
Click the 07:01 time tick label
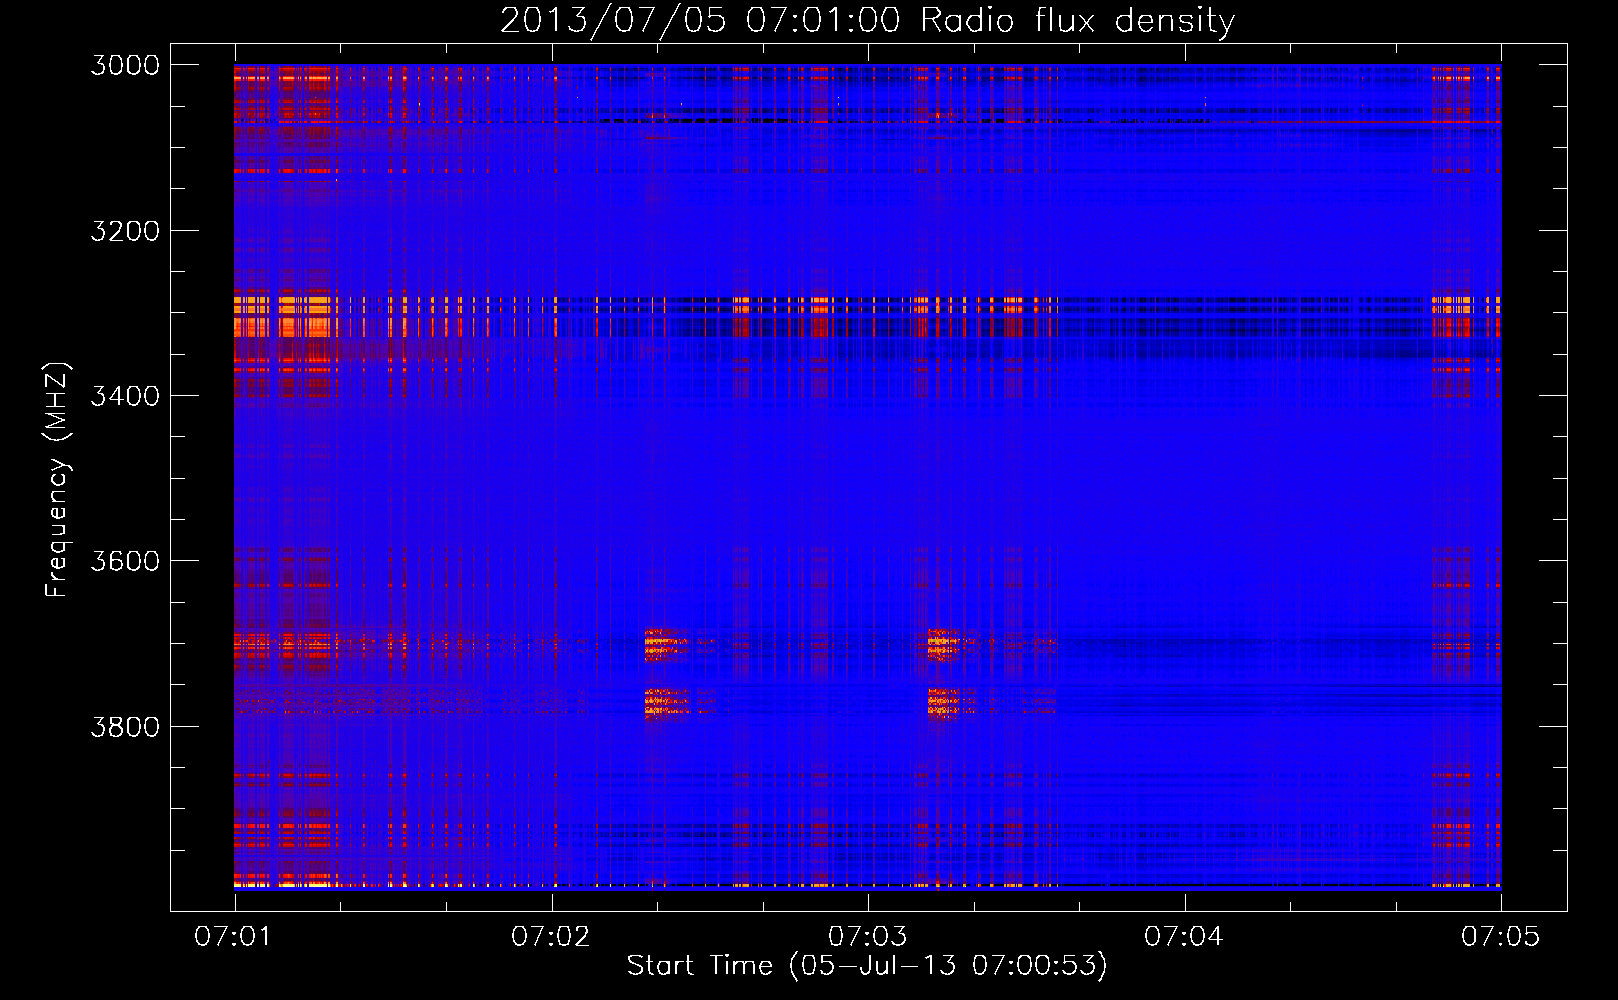pyautogui.click(x=234, y=936)
